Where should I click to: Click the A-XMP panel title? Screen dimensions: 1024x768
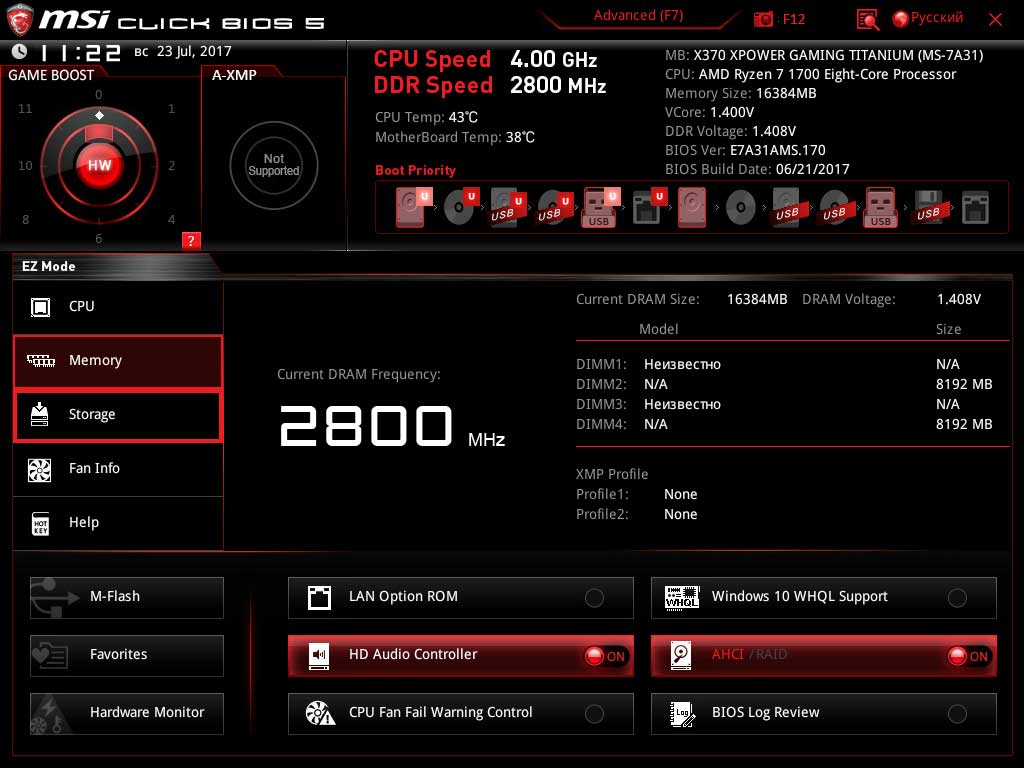pos(234,75)
